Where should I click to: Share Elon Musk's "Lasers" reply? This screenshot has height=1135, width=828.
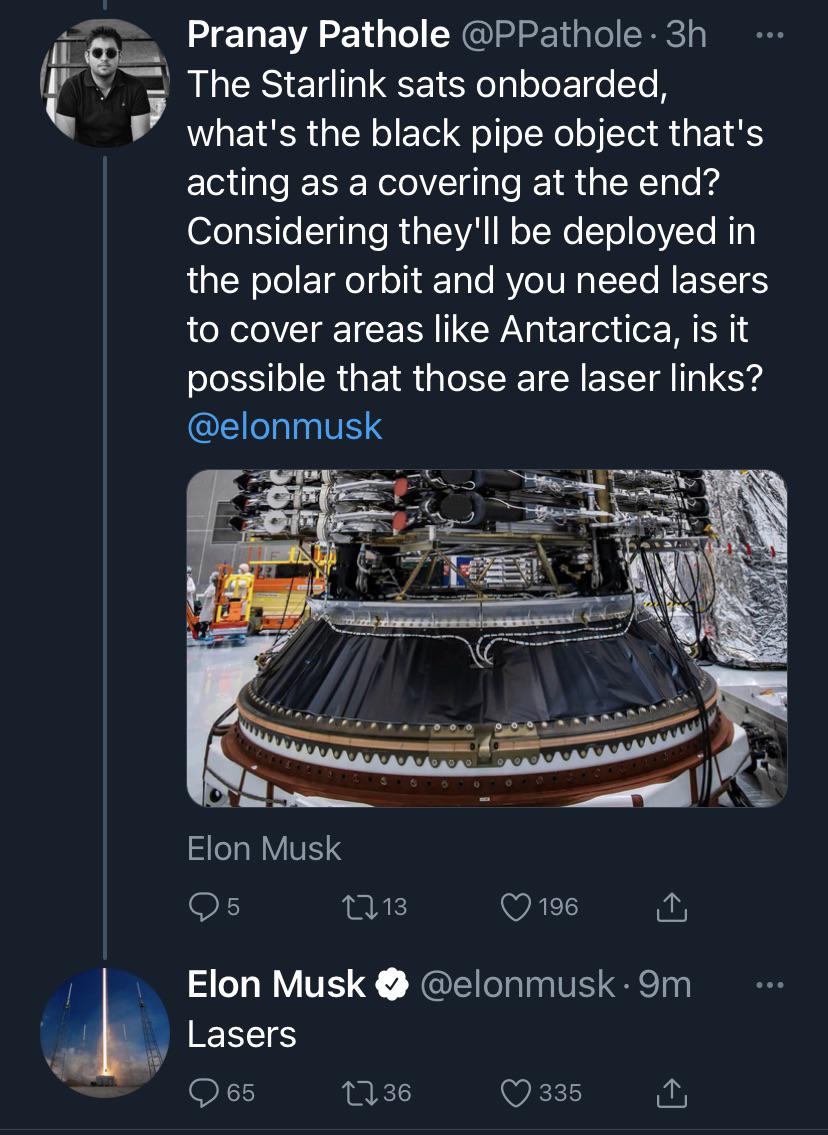(x=673, y=1092)
